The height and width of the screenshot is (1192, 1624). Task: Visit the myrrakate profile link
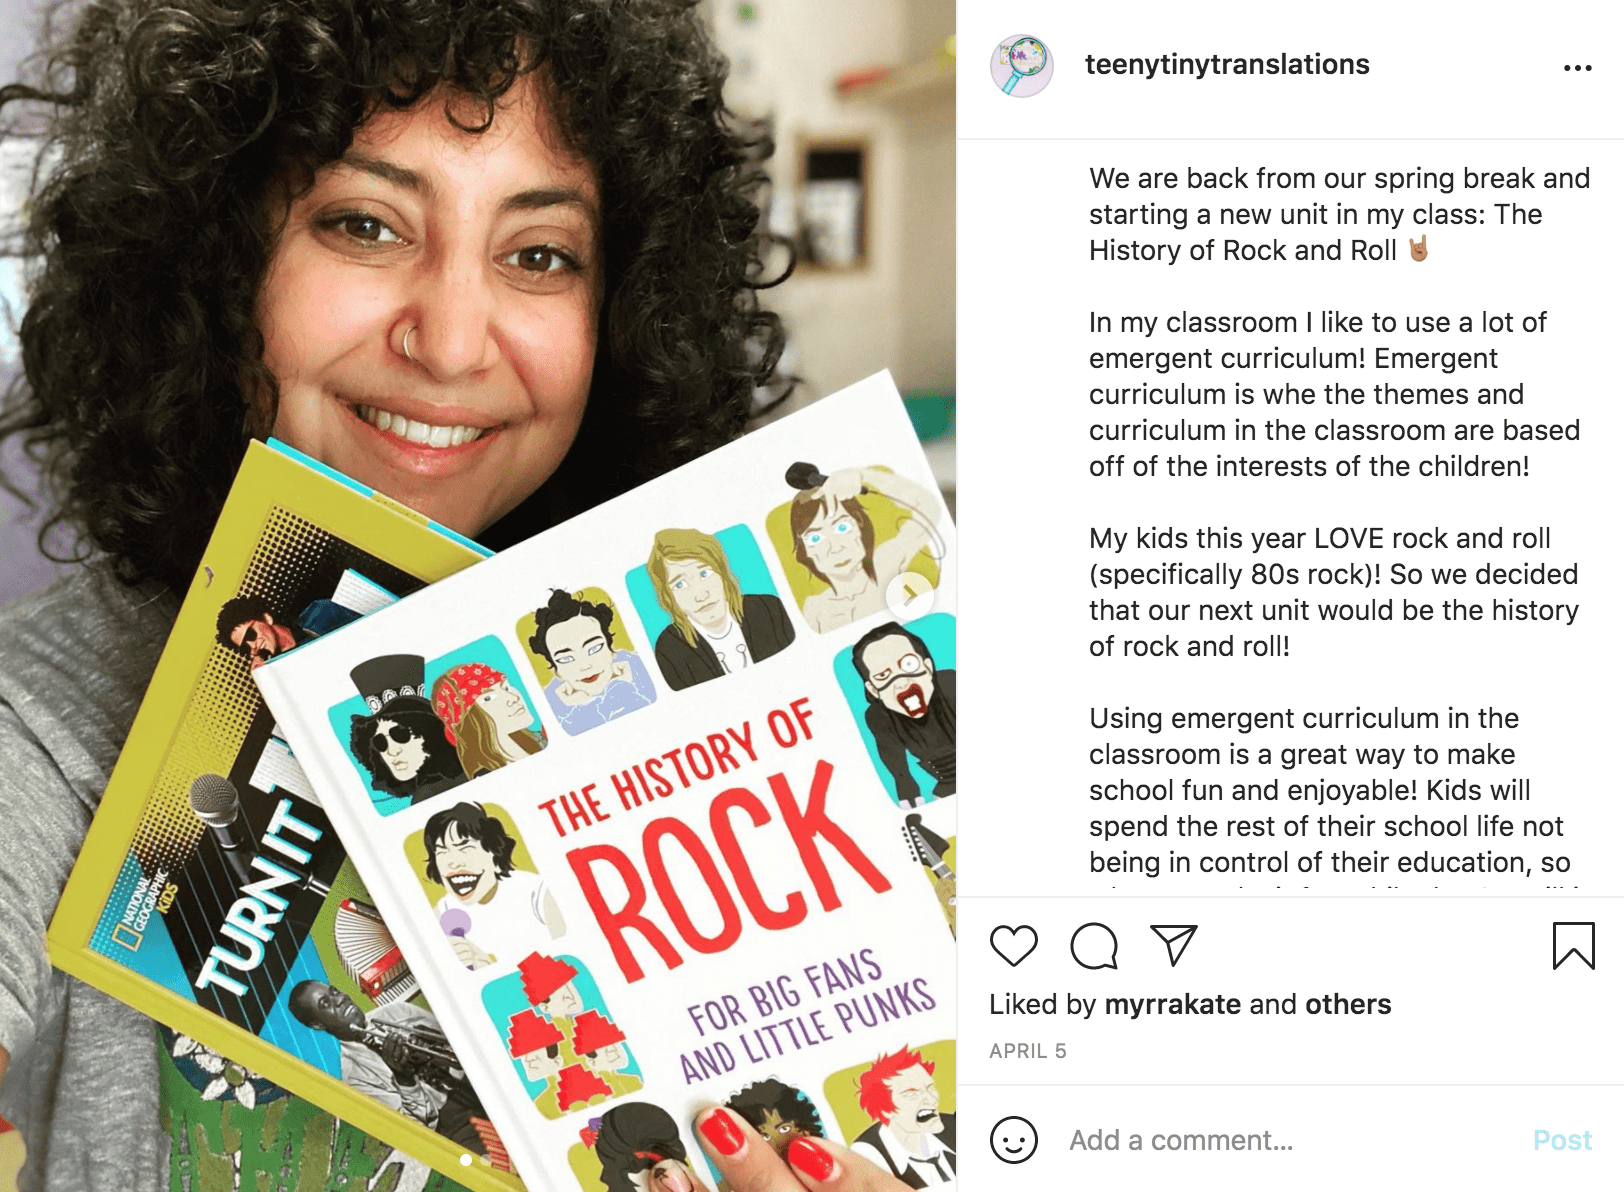coord(1172,1004)
